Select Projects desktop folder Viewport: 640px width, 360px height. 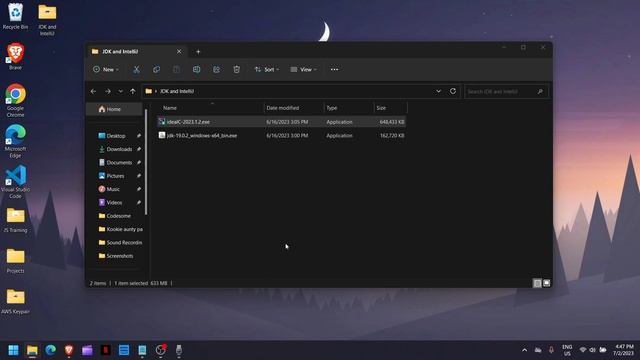[x=16, y=261]
